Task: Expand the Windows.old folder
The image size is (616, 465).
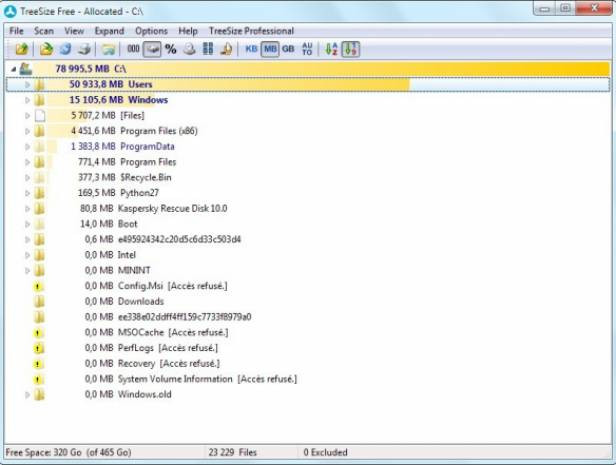Action: click(x=27, y=395)
